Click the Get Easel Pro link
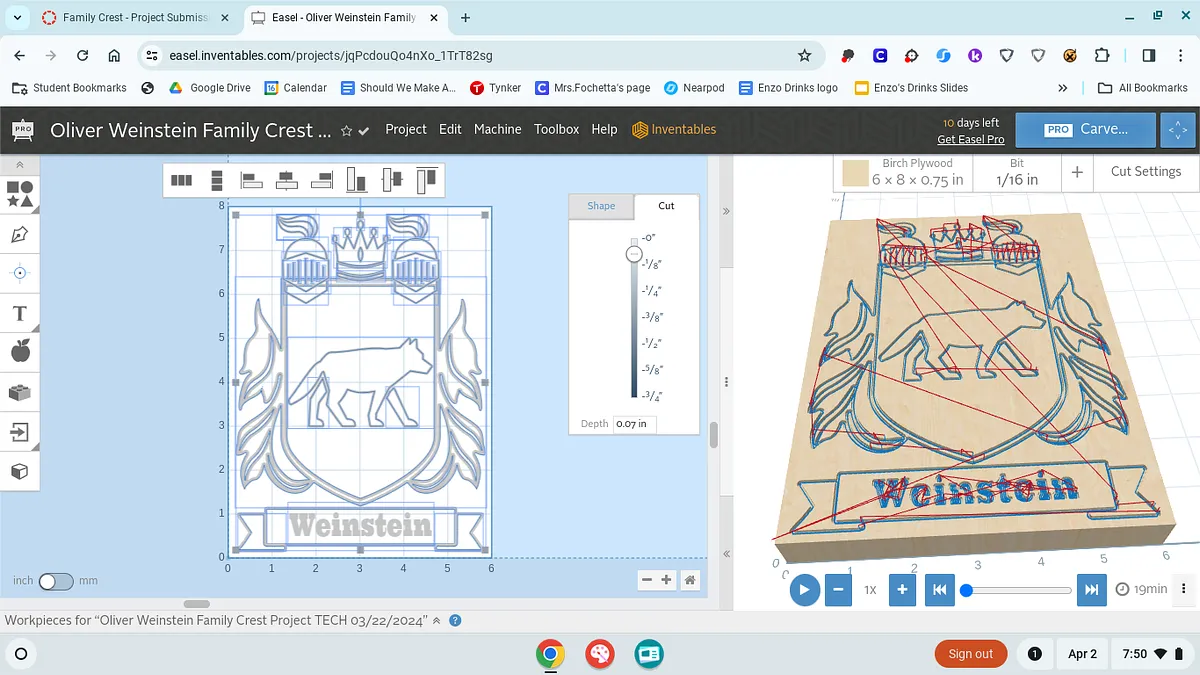This screenshot has height=675, width=1200. tap(970, 140)
